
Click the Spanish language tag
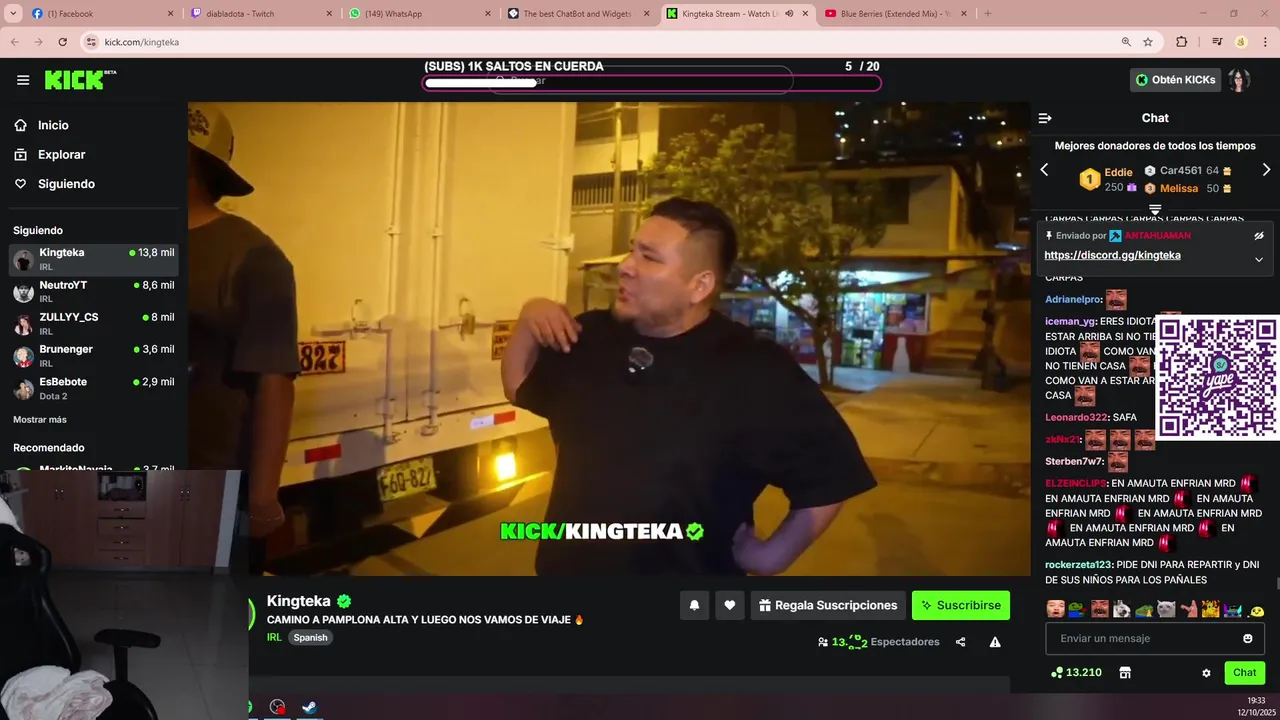click(x=310, y=637)
